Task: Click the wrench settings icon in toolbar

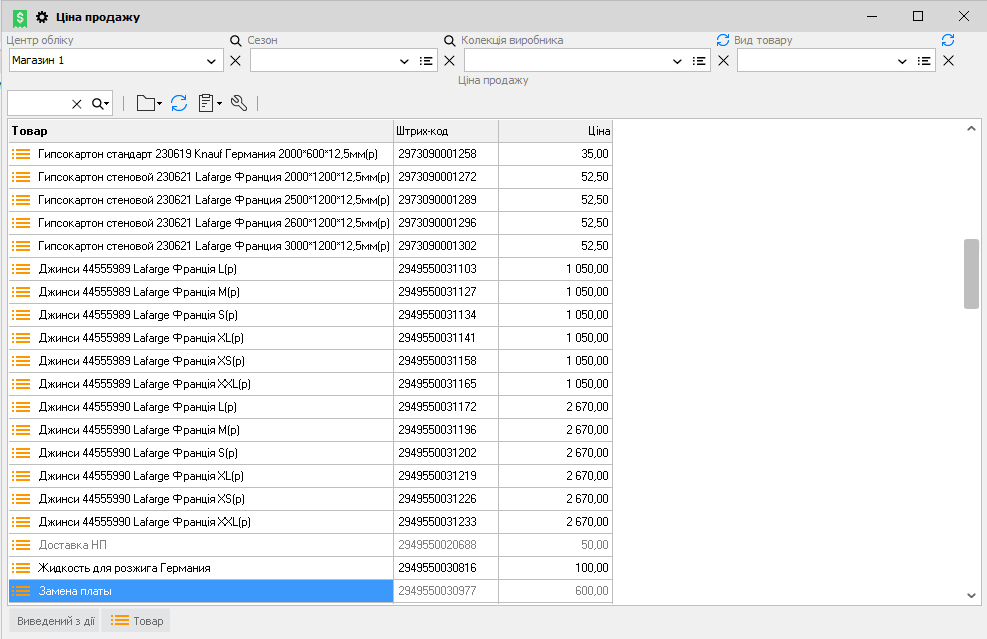Action: click(x=239, y=103)
